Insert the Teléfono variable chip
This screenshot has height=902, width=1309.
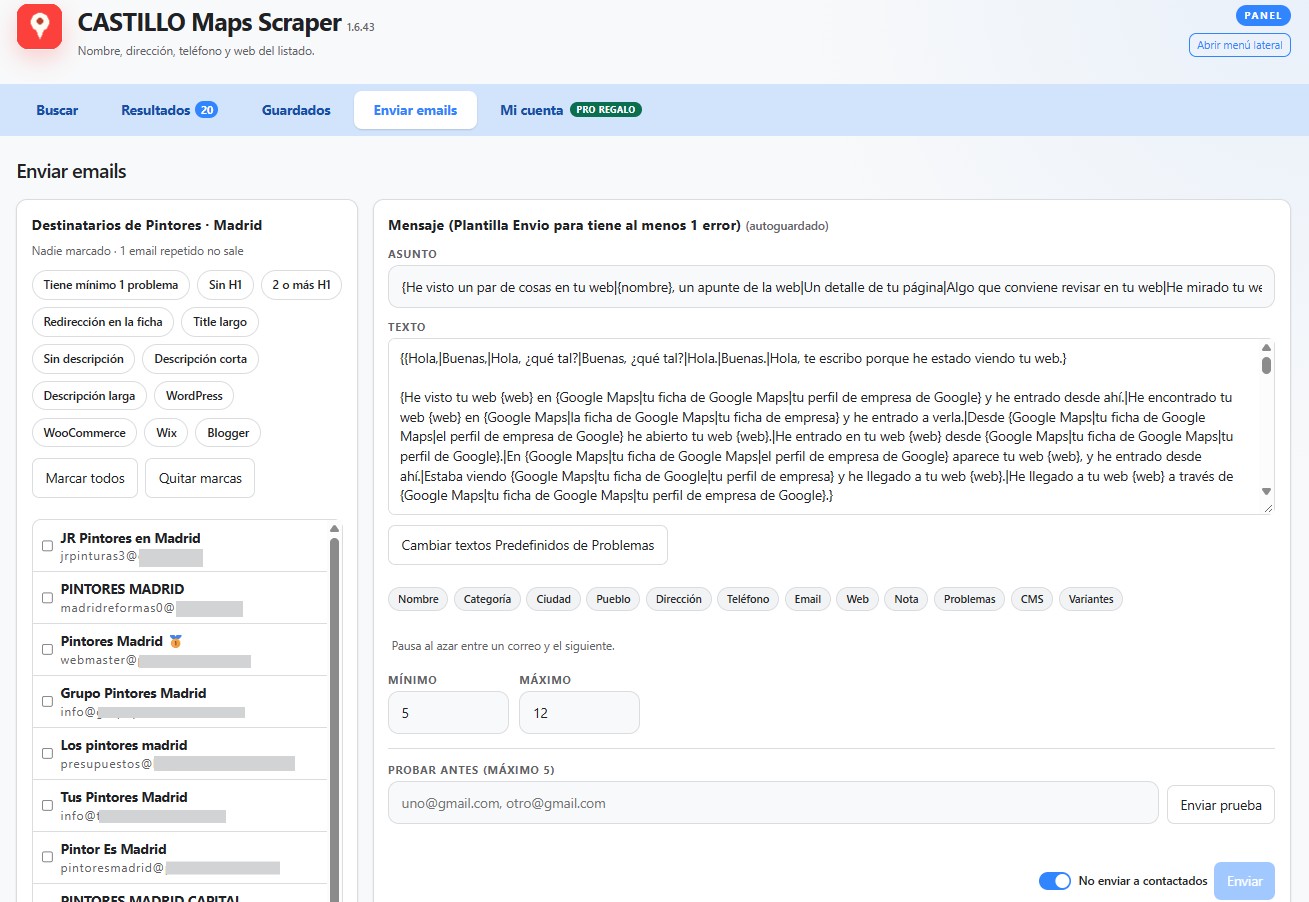click(x=748, y=599)
